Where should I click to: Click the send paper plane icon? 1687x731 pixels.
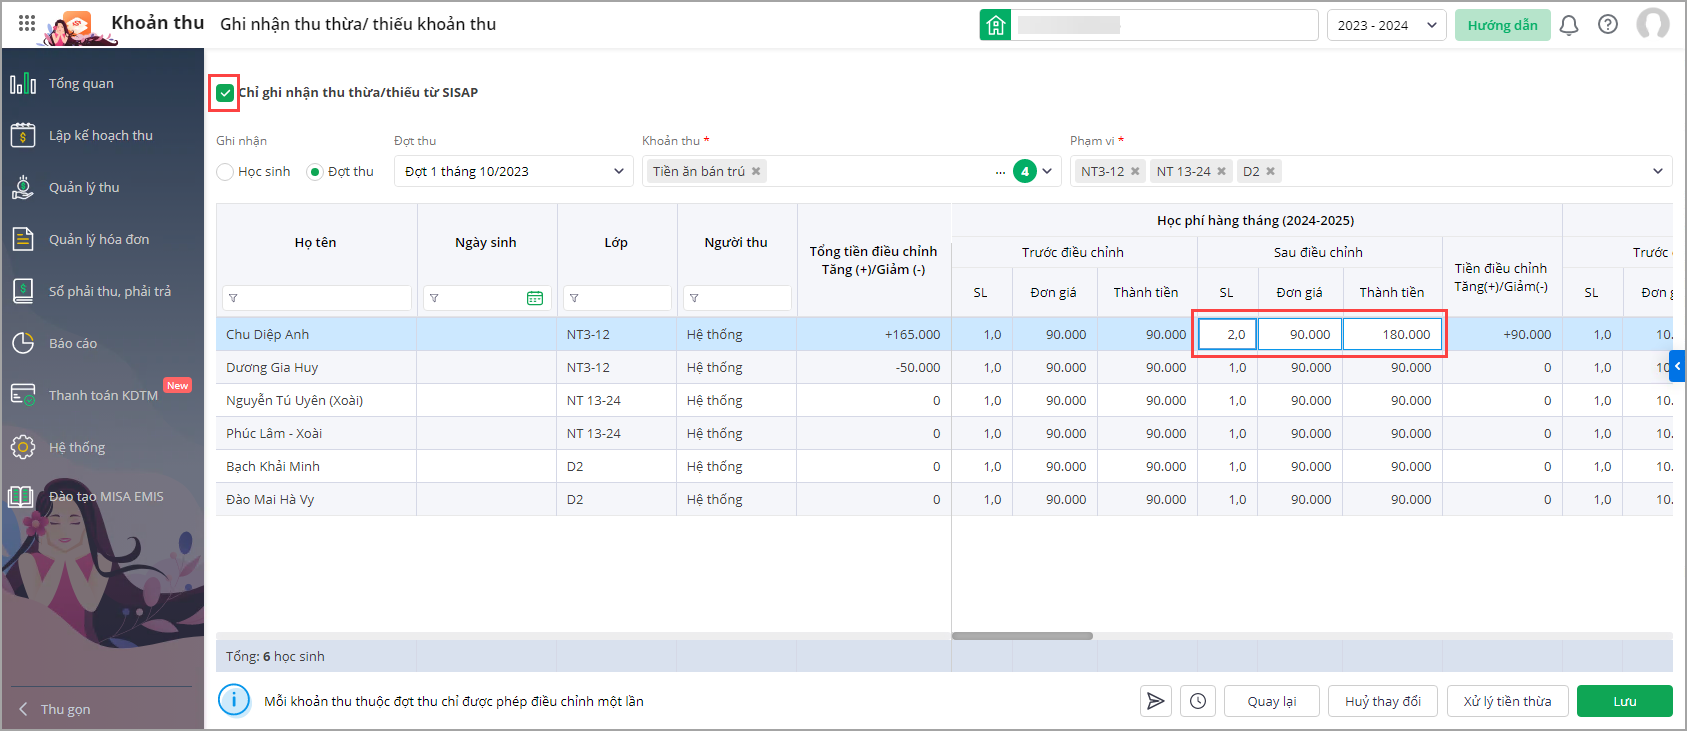click(1155, 701)
